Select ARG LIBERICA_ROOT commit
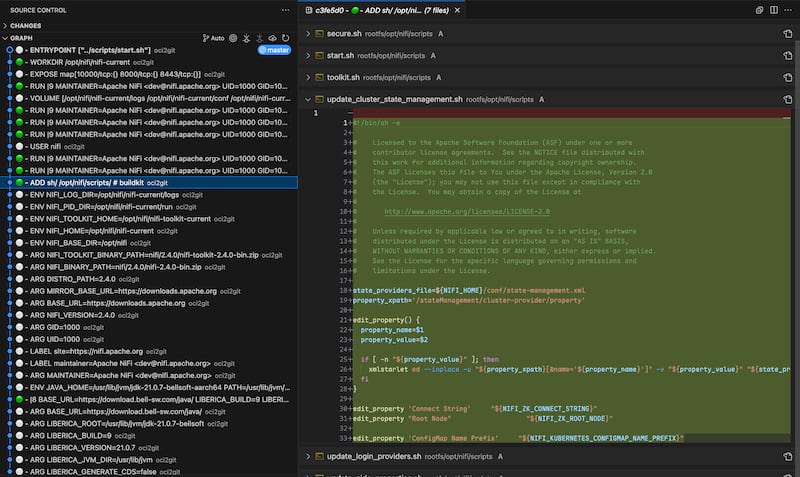The height and width of the screenshot is (477, 800). [148, 424]
